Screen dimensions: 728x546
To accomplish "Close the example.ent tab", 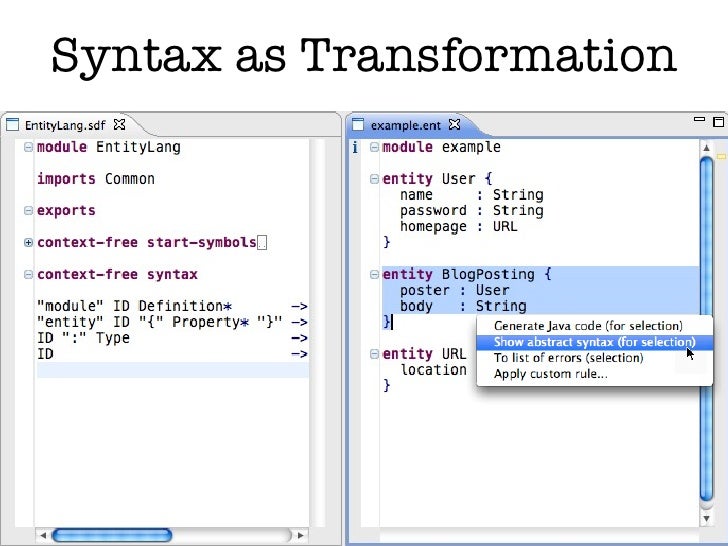I will click(x=455, y=124).
